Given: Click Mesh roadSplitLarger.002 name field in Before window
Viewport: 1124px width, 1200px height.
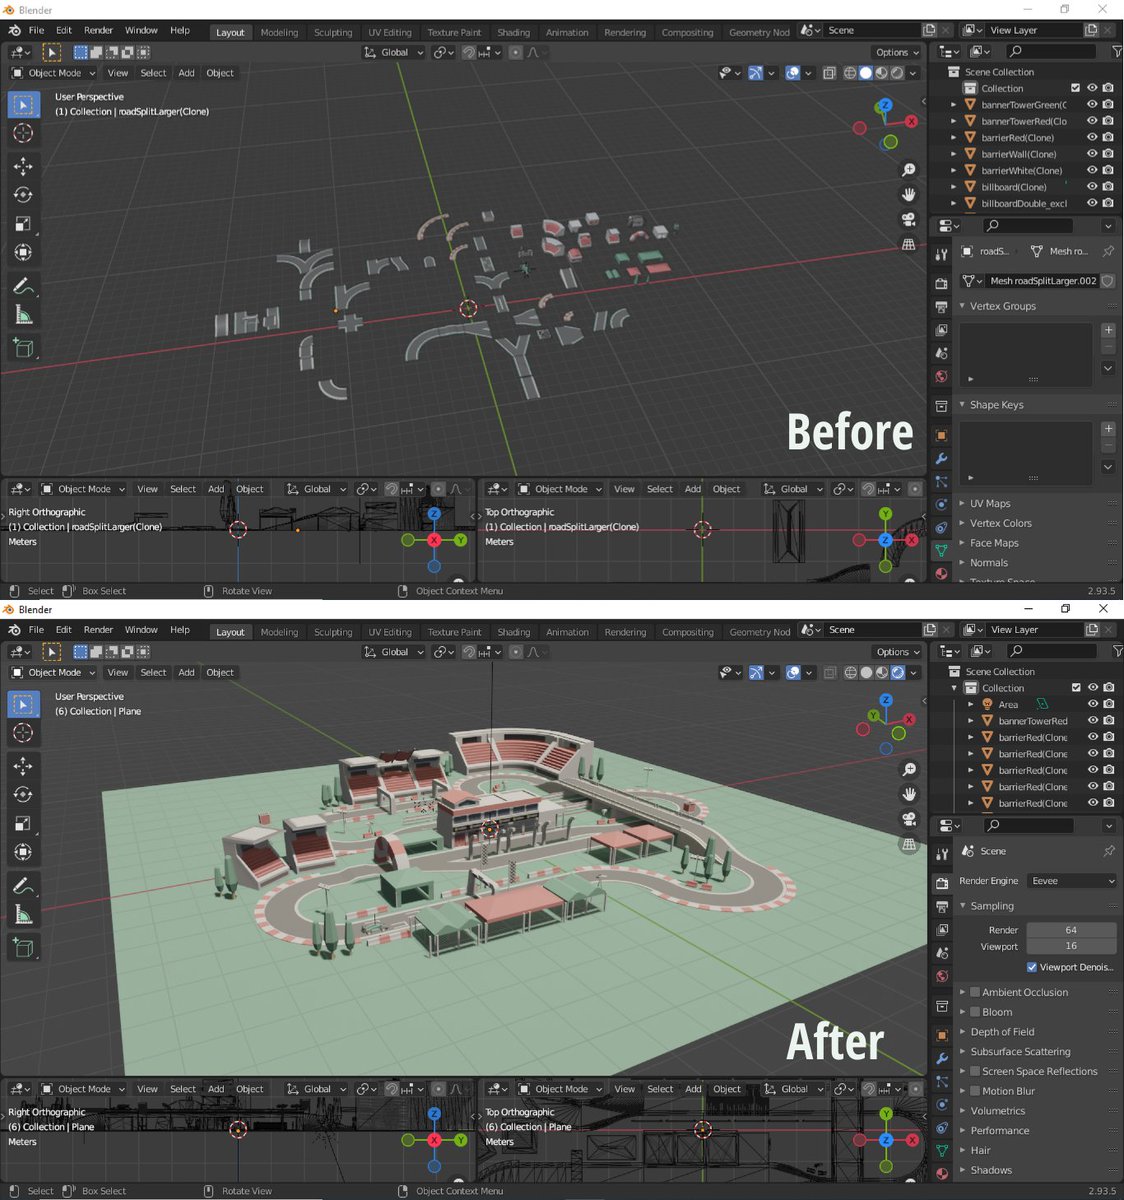Looking at the screenshot, I should 1043,281.
